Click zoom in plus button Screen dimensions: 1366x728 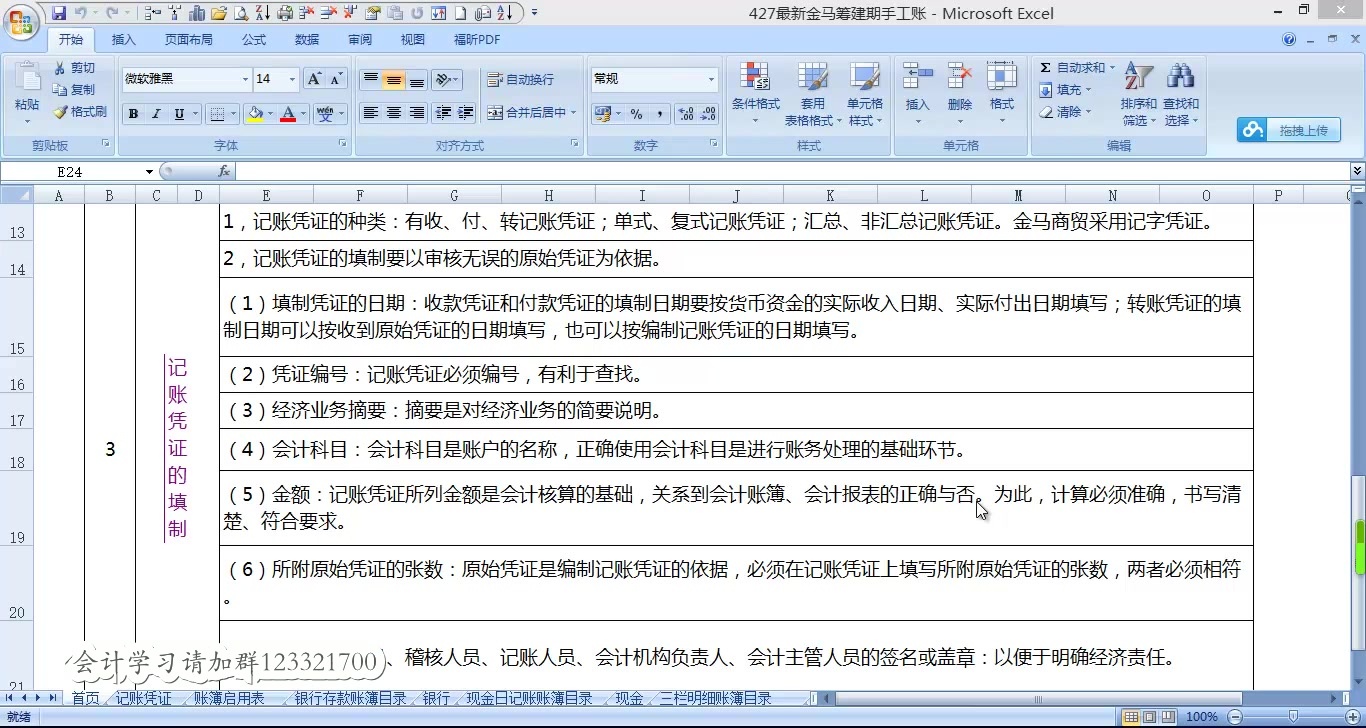click(1352, 717)
